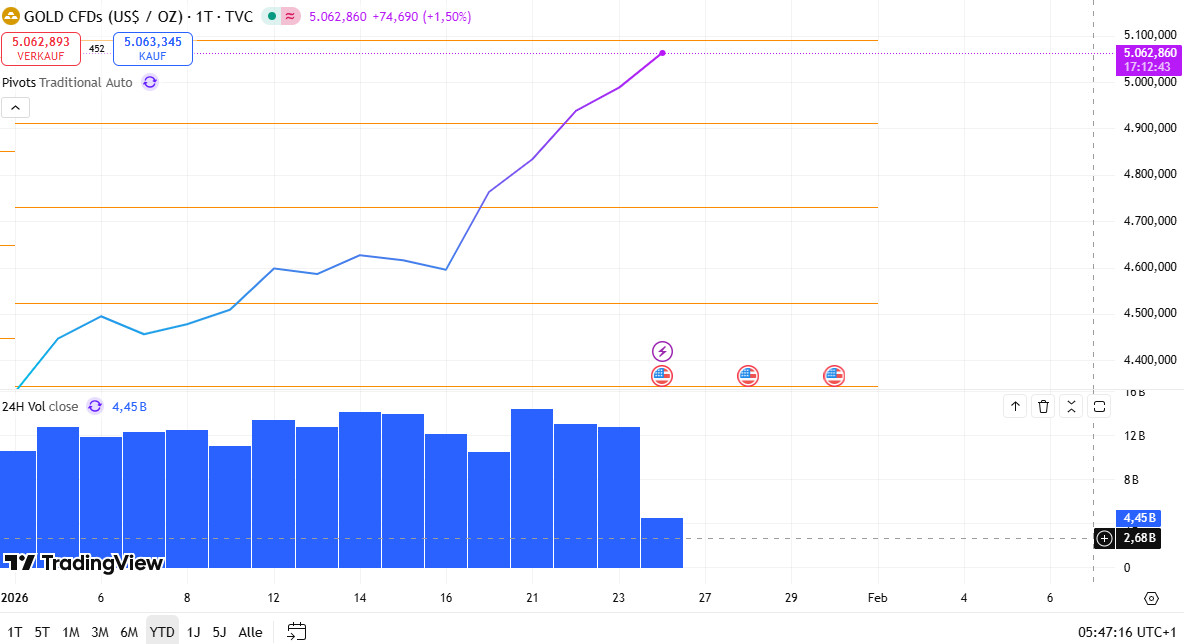Click the red VERKAUF sell button
The width and height of the screenshot is (1184, 644).
(41, 48)
